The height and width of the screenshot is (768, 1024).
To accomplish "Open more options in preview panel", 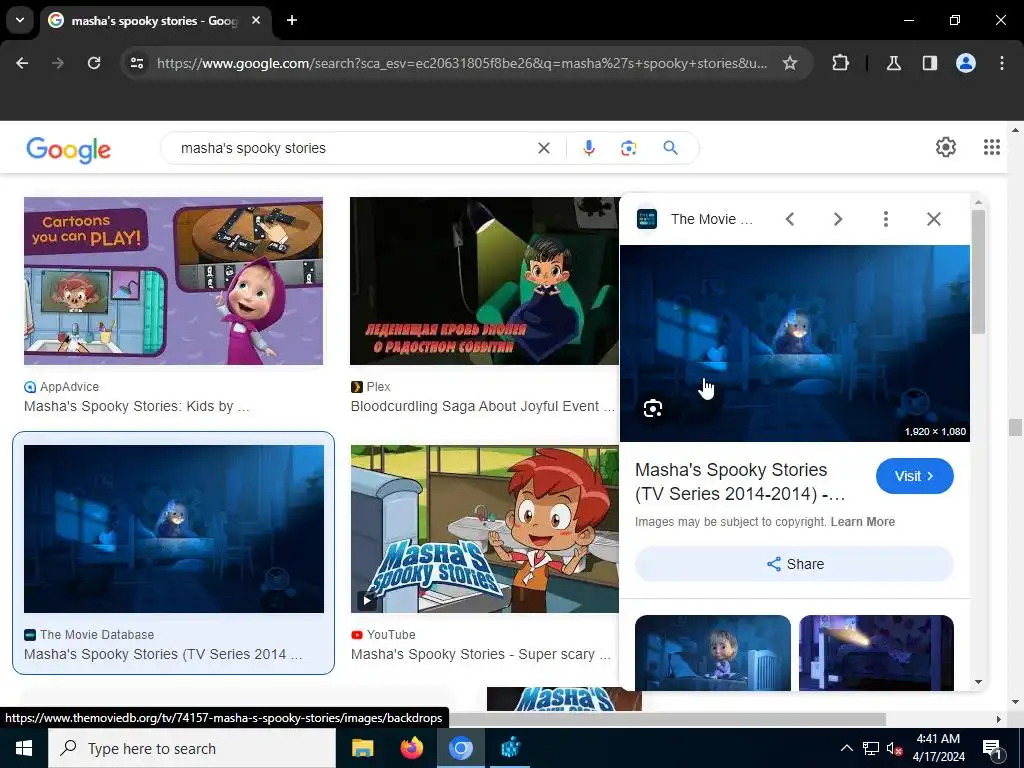I will point(886,219).
